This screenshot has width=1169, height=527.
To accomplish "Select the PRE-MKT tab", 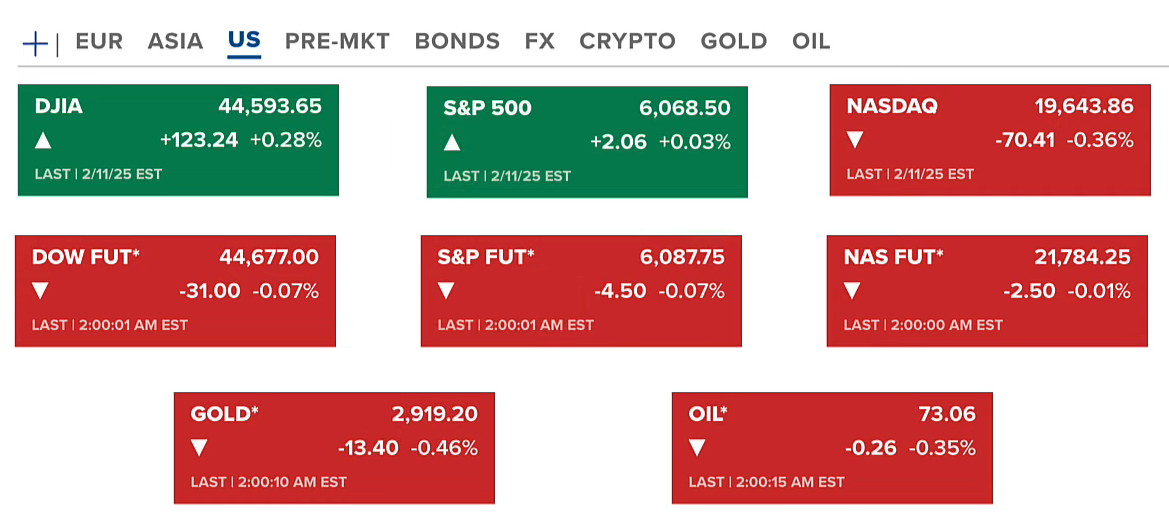I will coord(337,41).
